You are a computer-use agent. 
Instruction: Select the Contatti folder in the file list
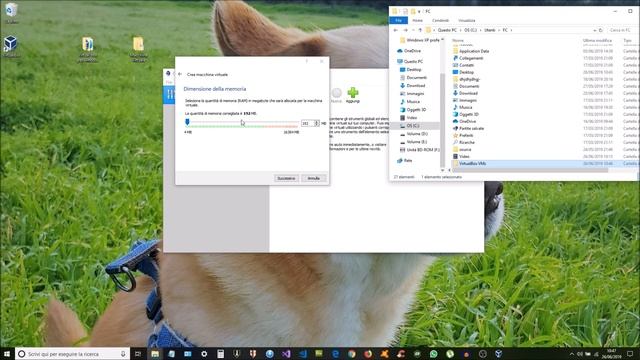point(466,65)
